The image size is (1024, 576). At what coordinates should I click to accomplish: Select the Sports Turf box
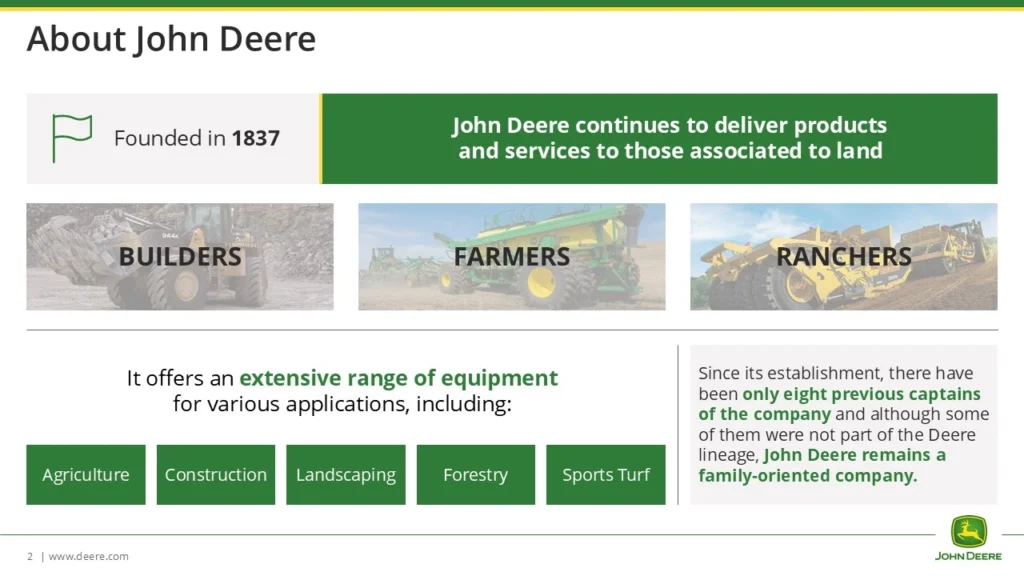(x=606, y=475)
